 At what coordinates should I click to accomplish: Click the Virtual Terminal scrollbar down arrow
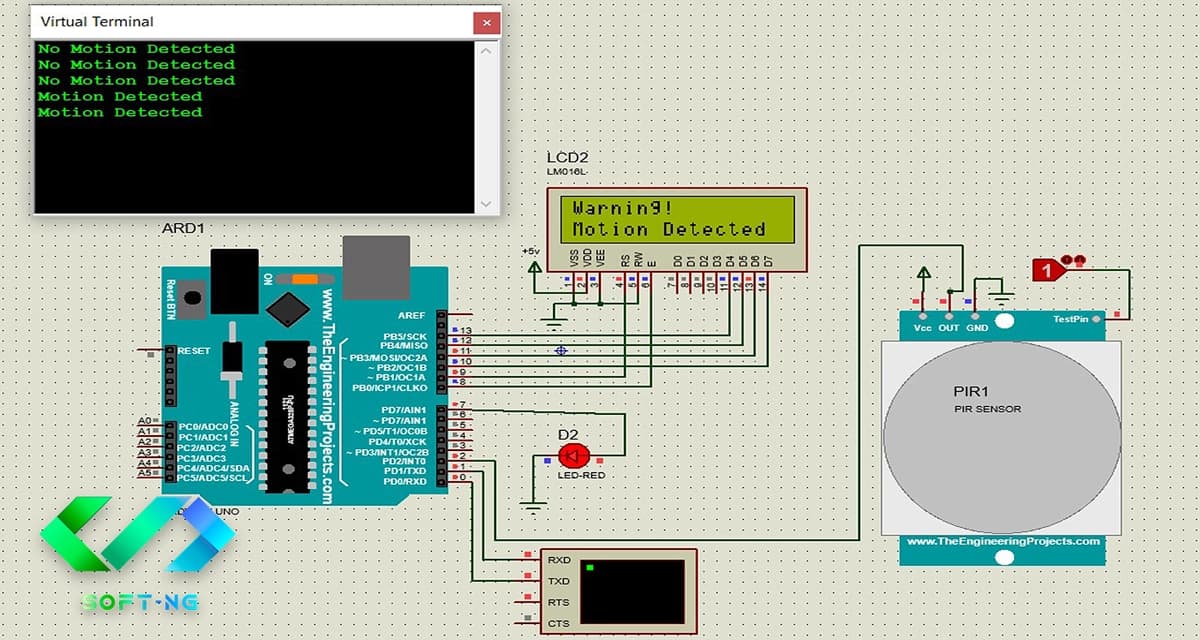[487, 203]
